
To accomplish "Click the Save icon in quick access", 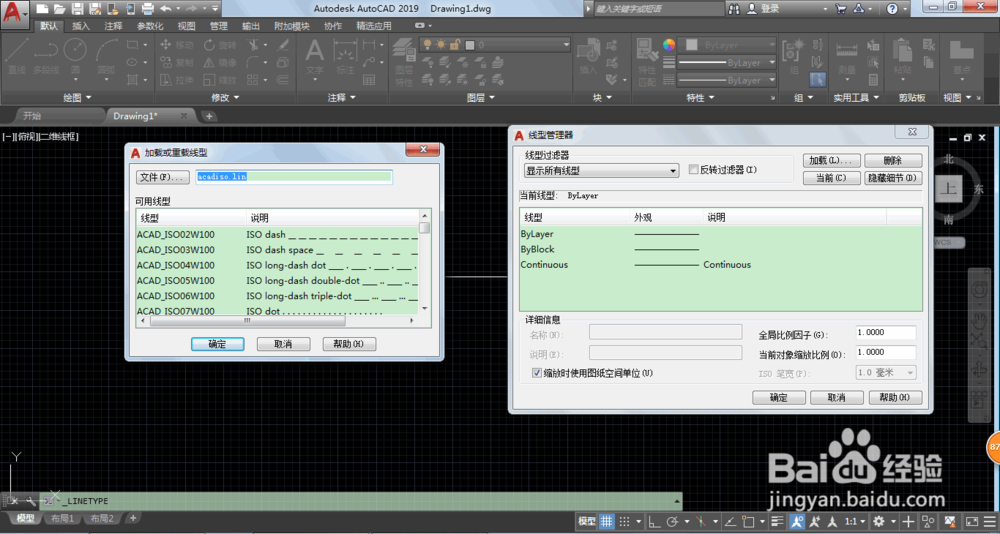I will click(77, 9).
